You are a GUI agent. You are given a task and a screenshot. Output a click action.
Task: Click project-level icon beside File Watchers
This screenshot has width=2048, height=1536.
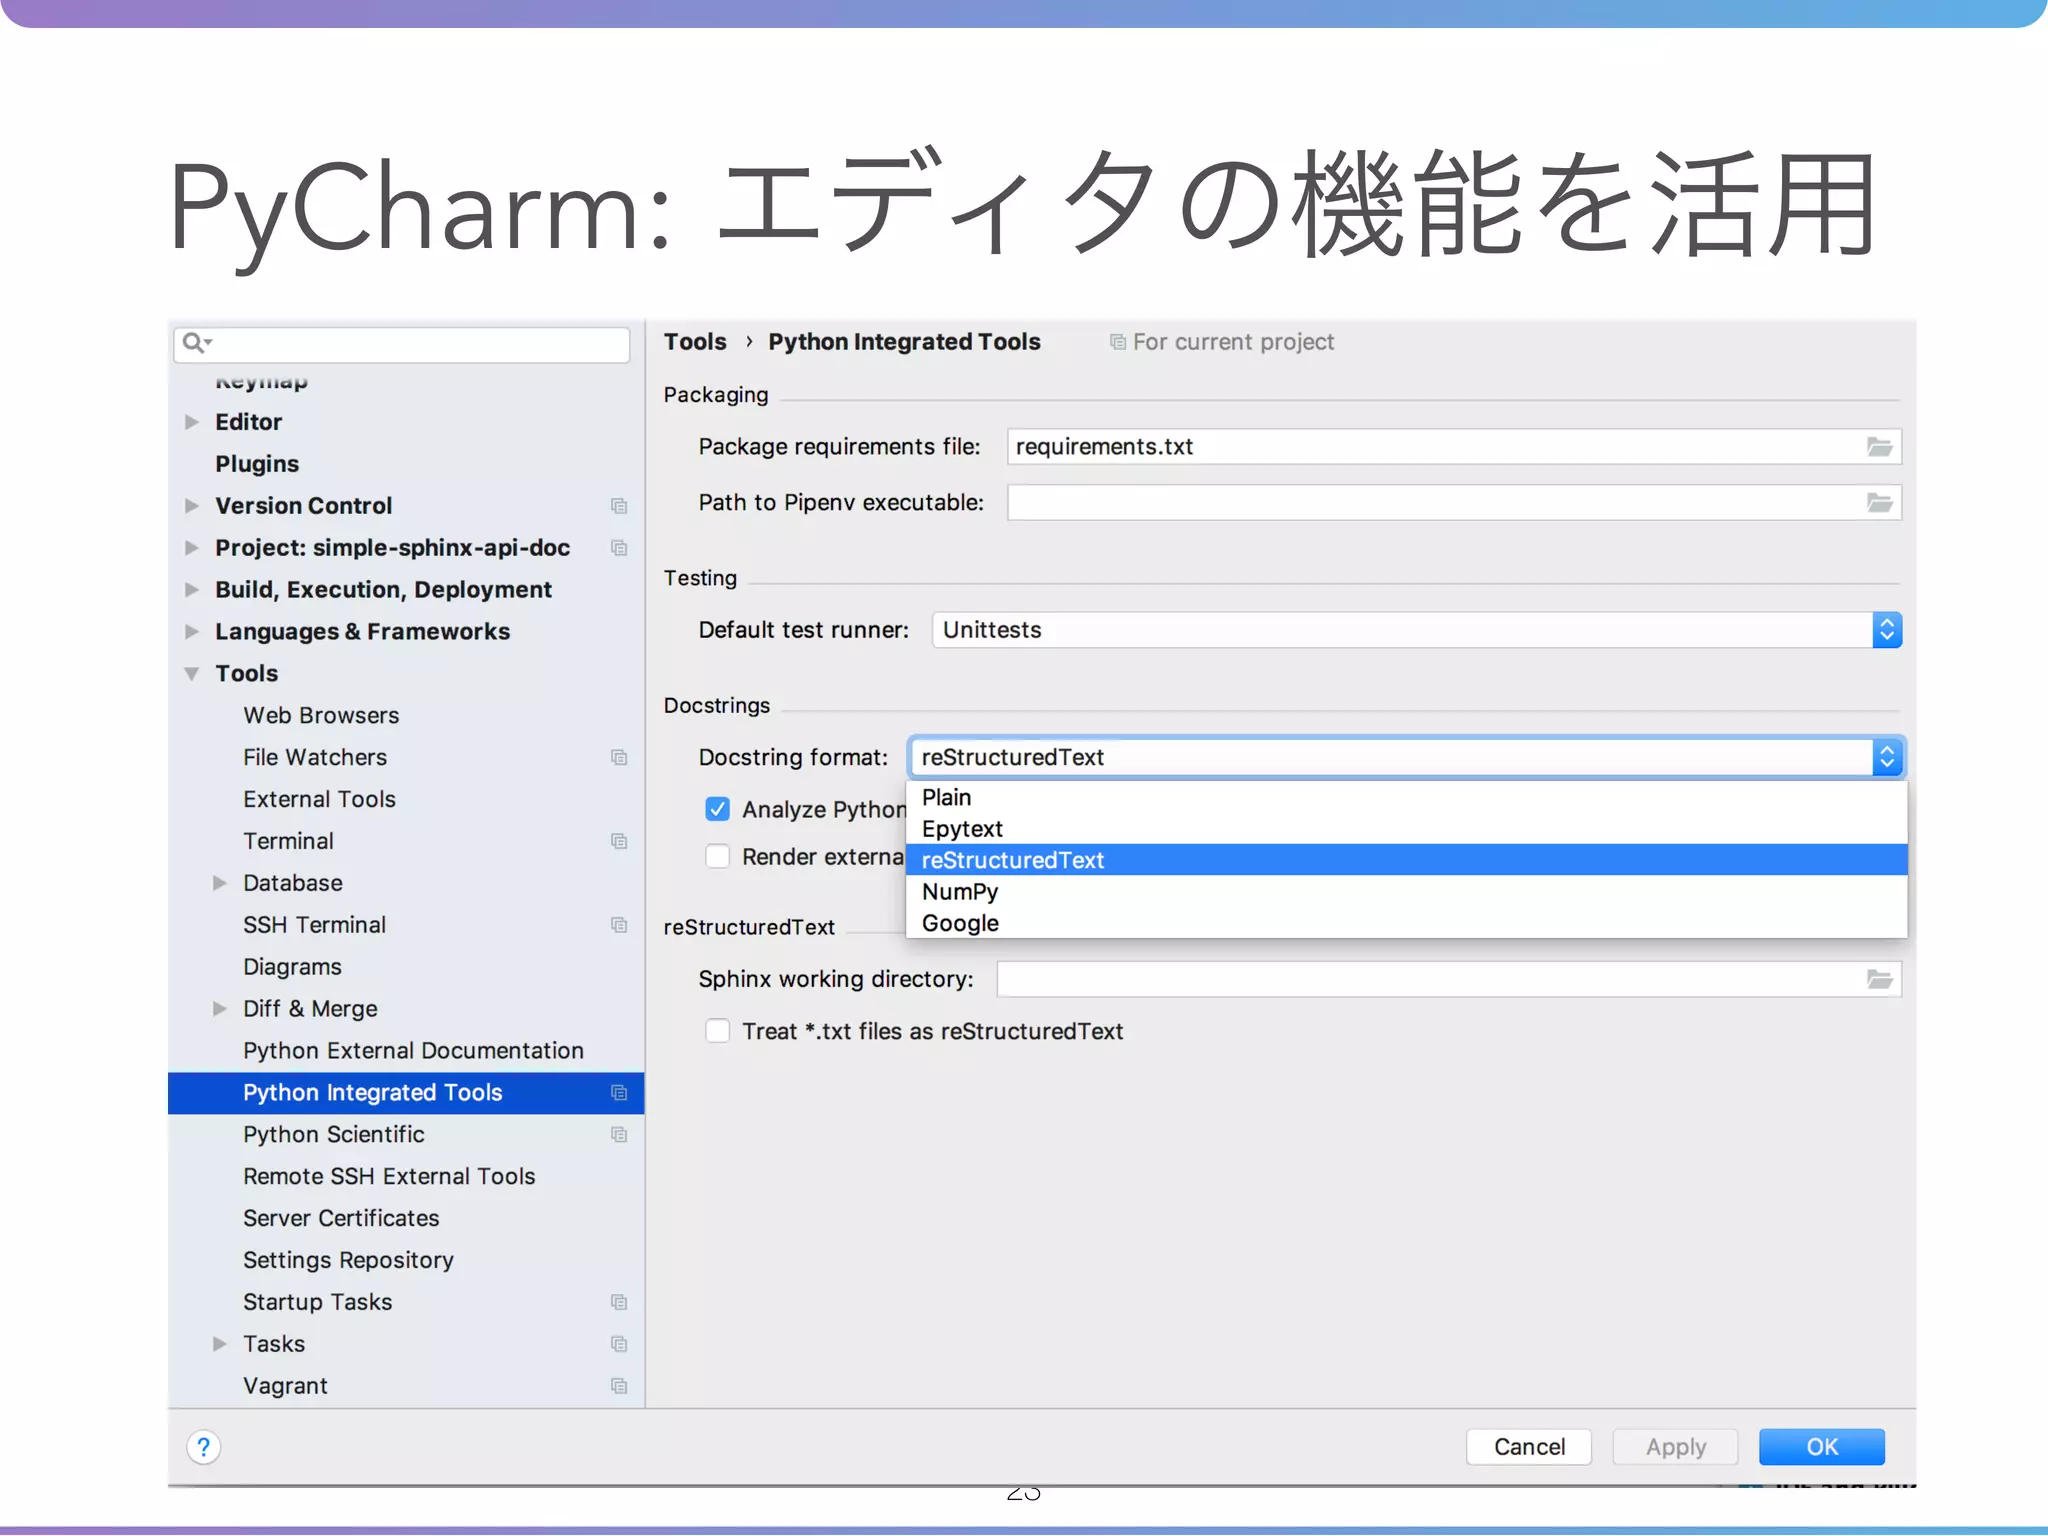(x=619, y=758)
